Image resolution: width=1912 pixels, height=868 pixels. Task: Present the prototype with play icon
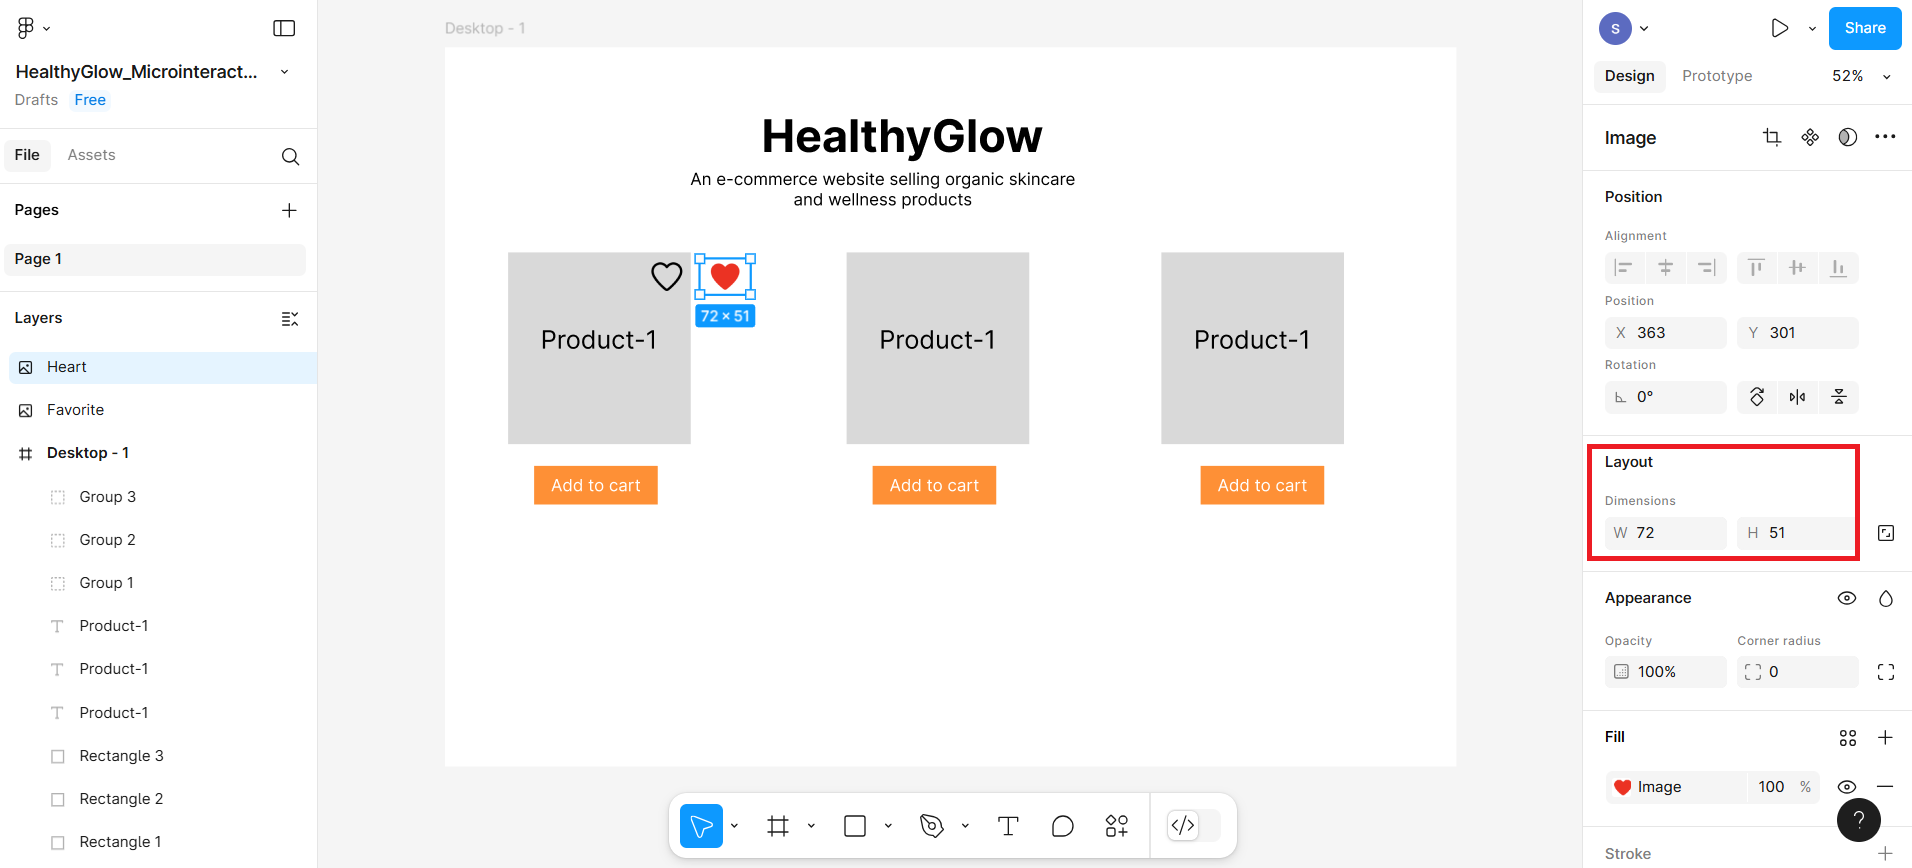click(1779, 28)
